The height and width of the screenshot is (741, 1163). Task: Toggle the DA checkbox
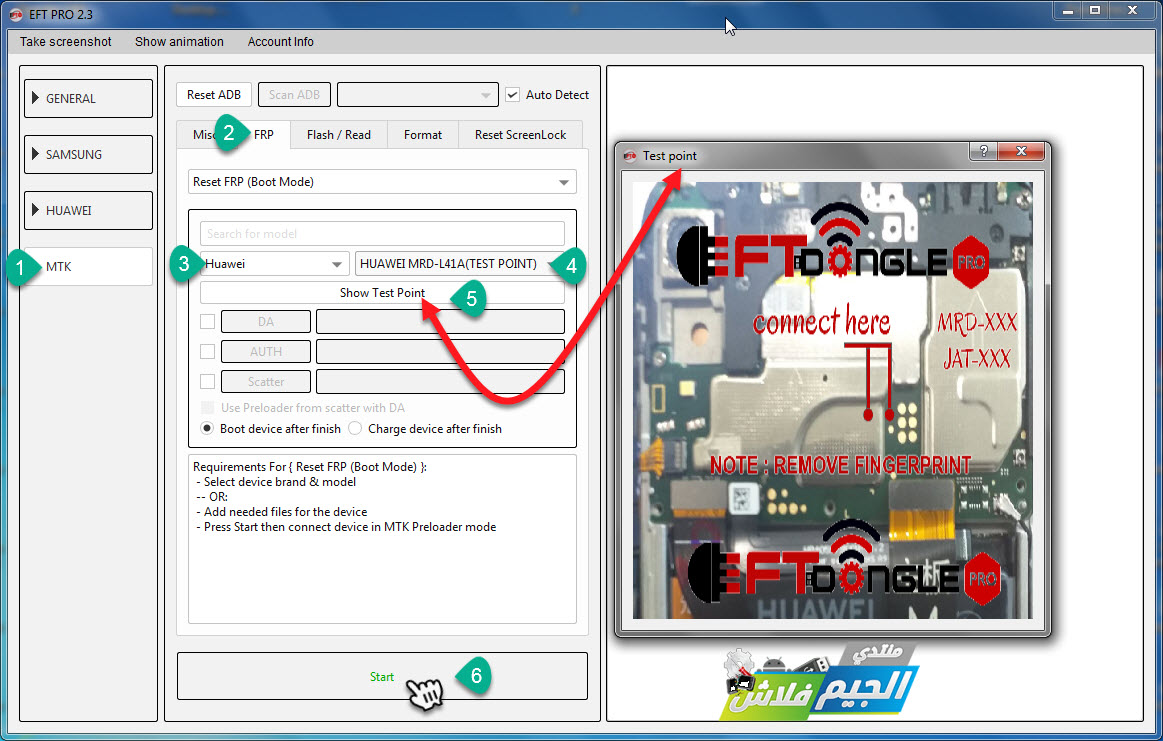208,321
